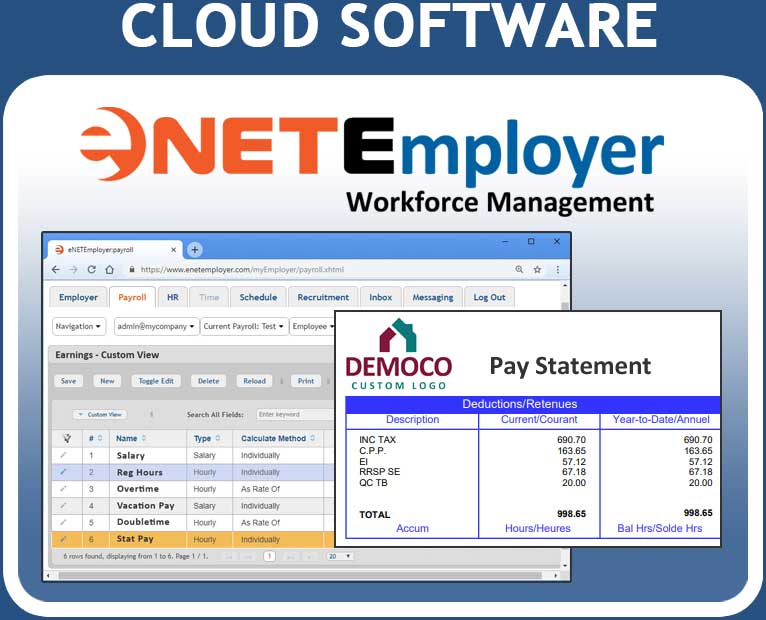Click the Log Out tab
The width and height of the screenshot is (766, 620).
coord(489,297)
